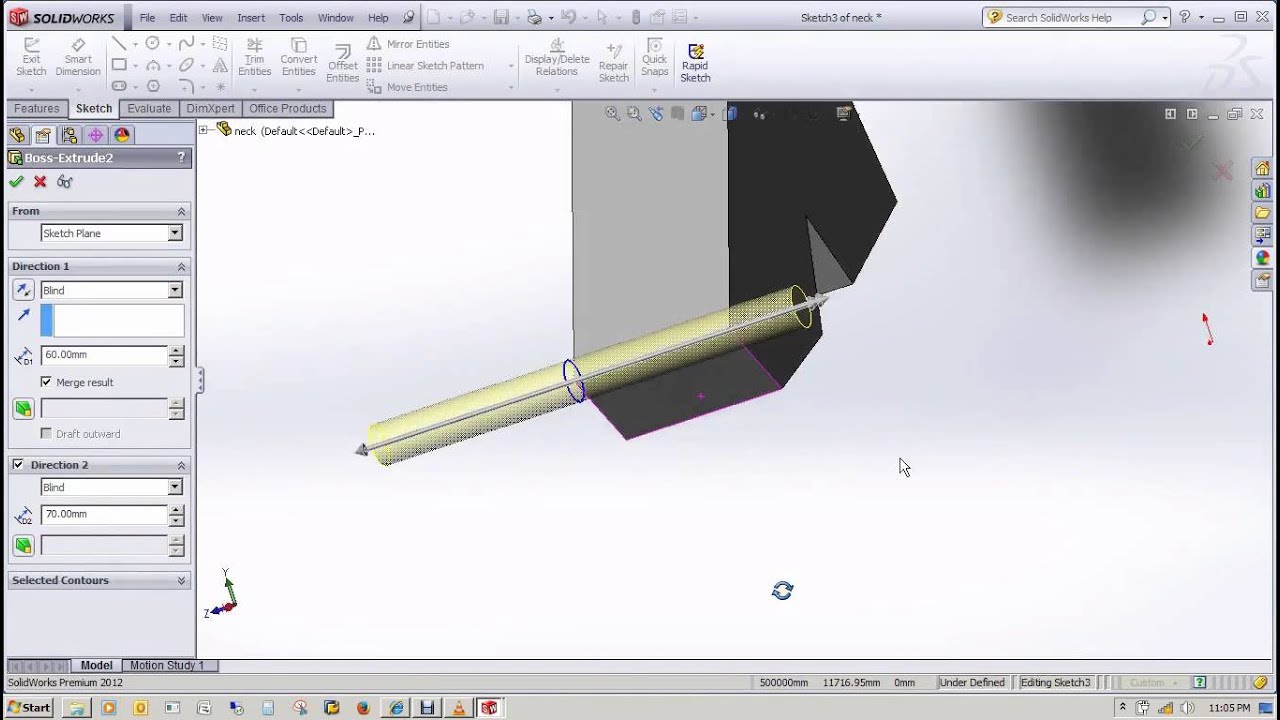
Task: Open the Insert menu
Action: 251,18
